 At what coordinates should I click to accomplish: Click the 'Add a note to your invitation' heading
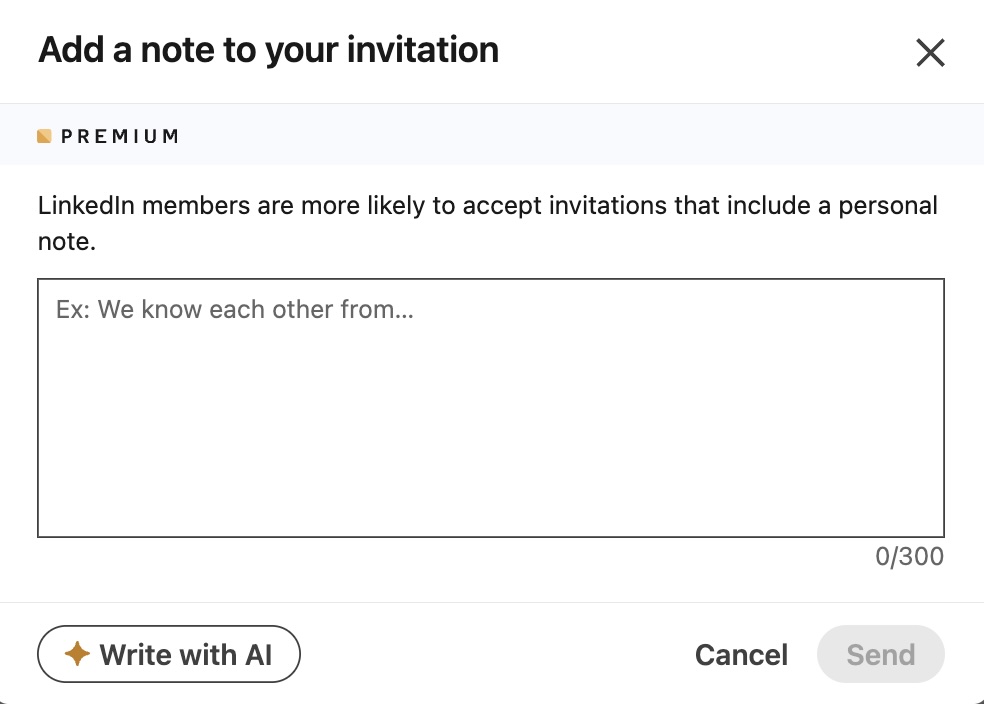(x=268, y=50)
